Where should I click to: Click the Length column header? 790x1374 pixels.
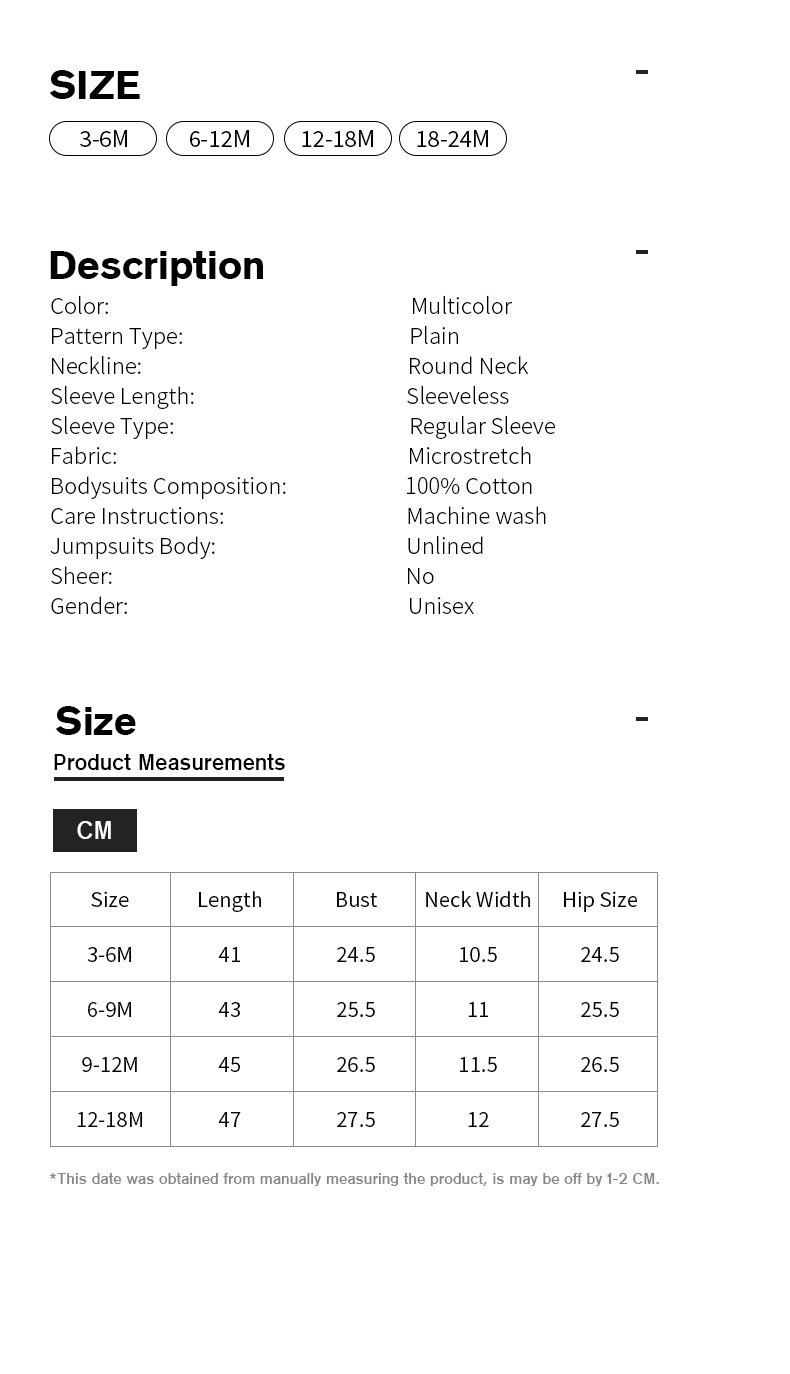point(230,900)
